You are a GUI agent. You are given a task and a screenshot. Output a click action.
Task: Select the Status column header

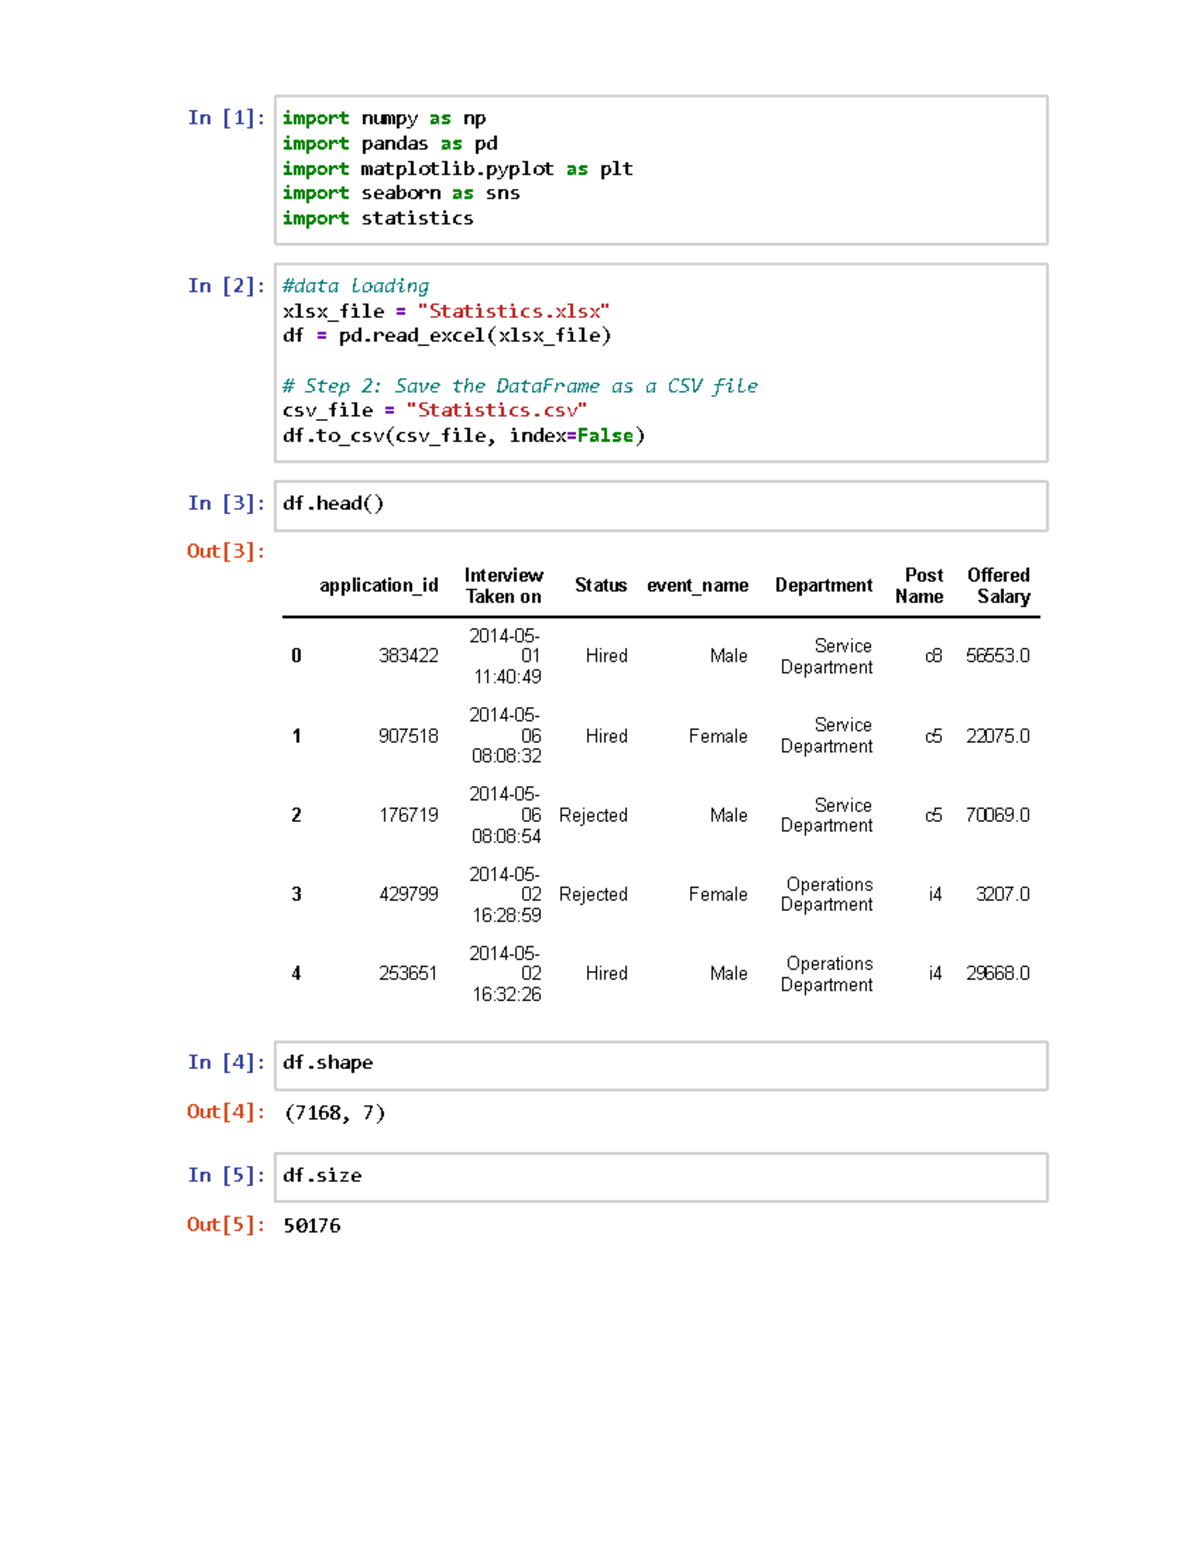coord(600,585)
